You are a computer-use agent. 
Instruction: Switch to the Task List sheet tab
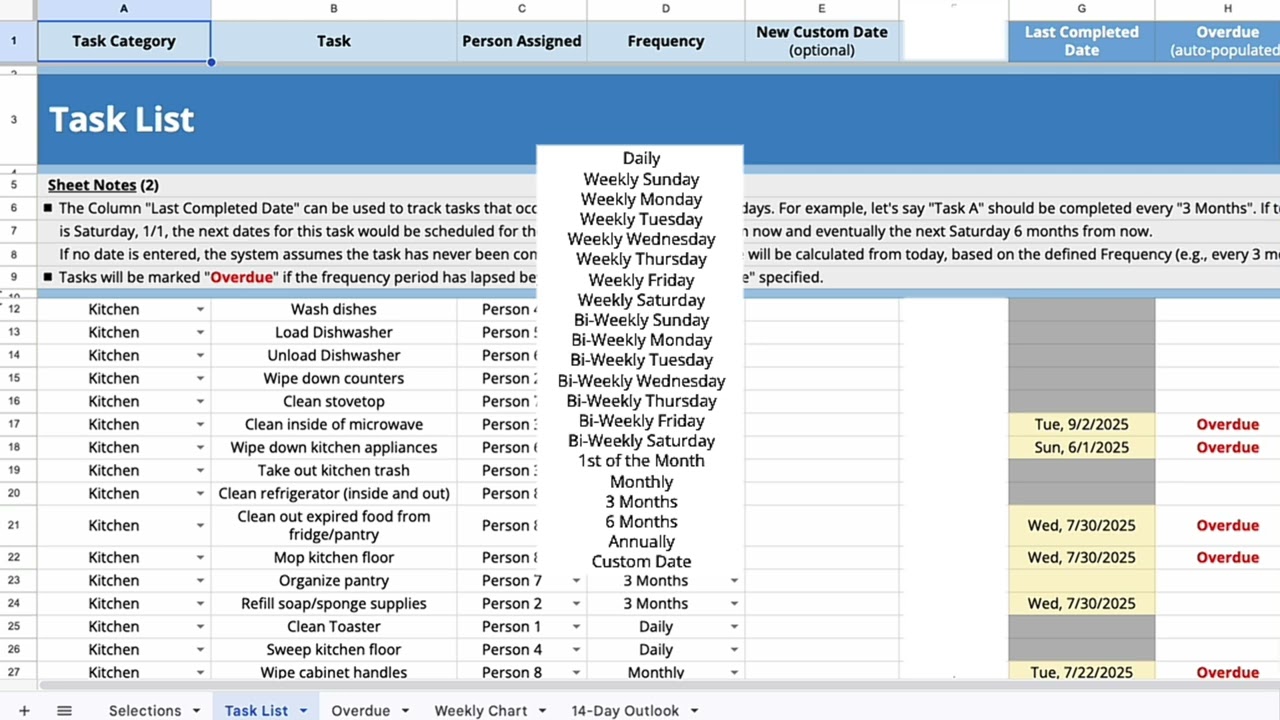pos(256,710)
